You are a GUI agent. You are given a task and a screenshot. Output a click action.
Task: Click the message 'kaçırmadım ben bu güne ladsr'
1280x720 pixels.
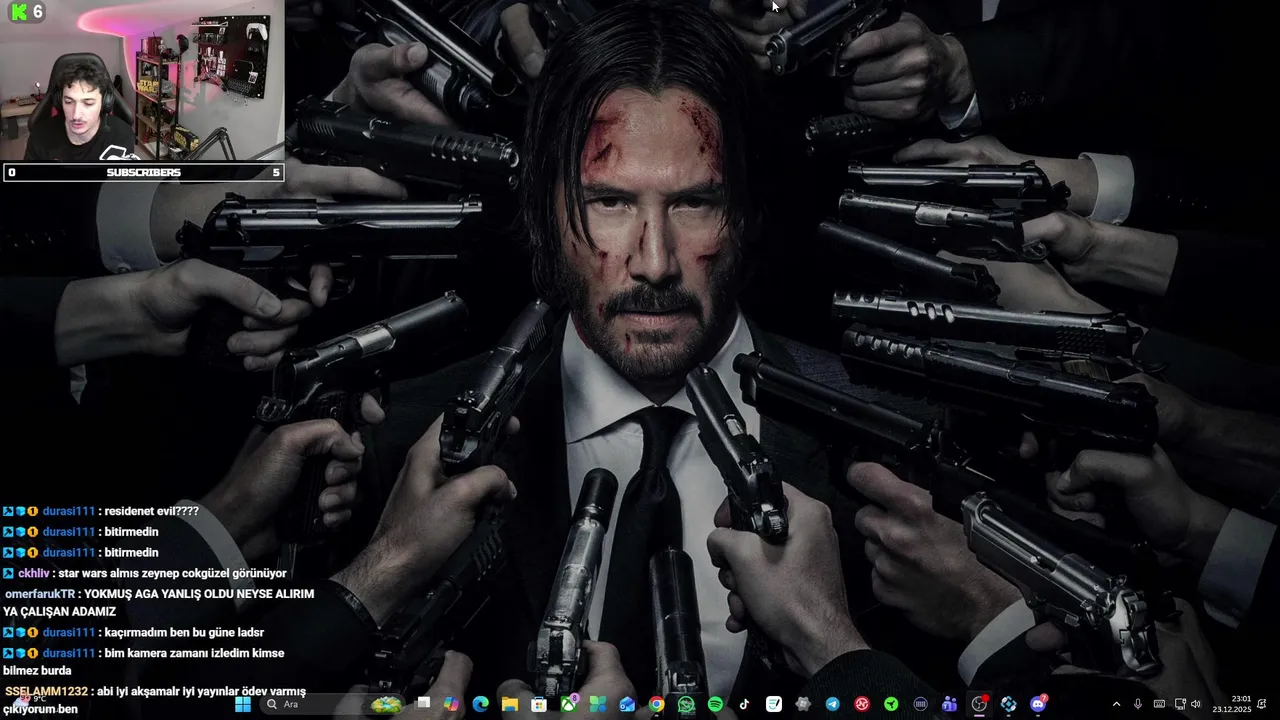point(184,633)
